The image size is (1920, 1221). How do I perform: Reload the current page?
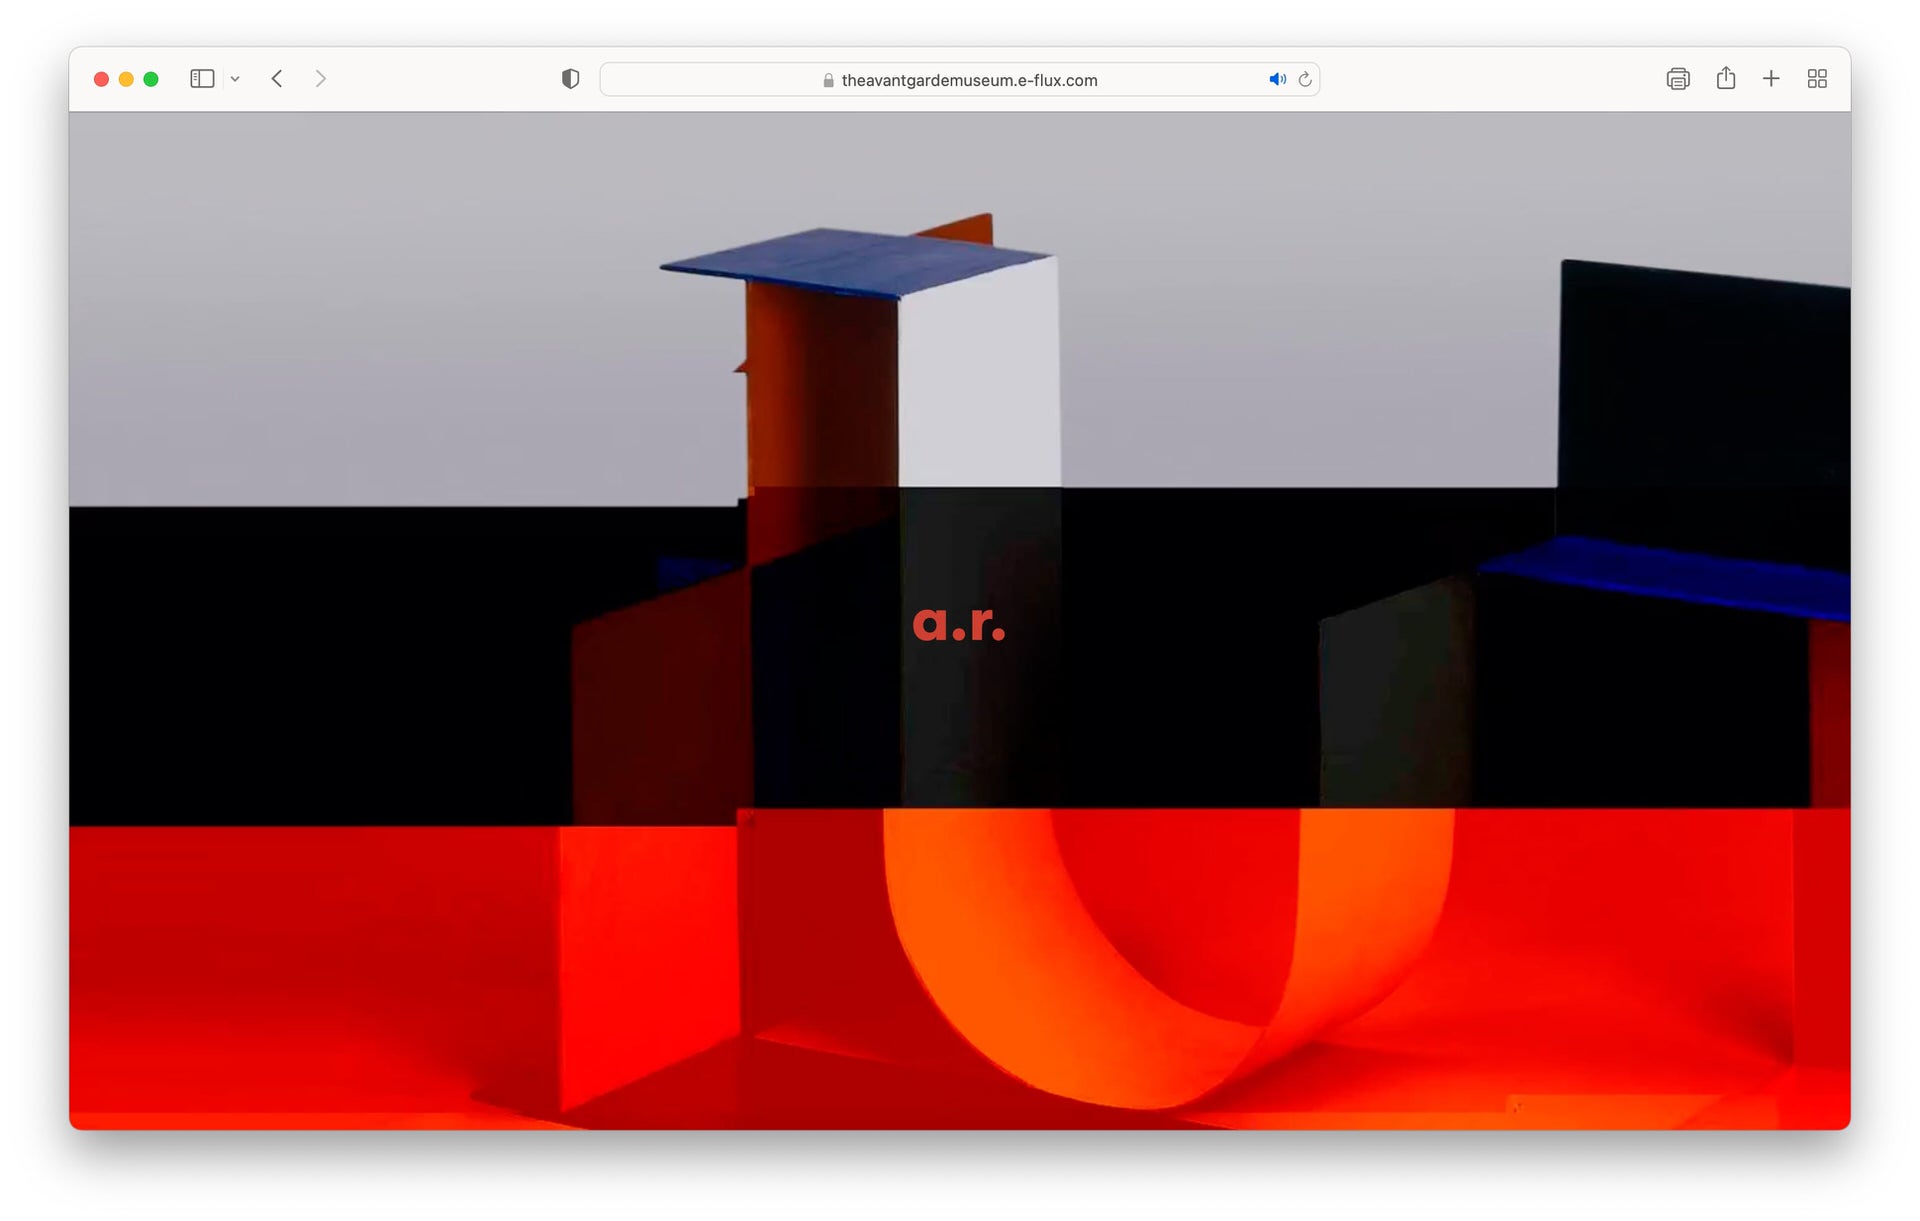click(x=1304, y=79)
